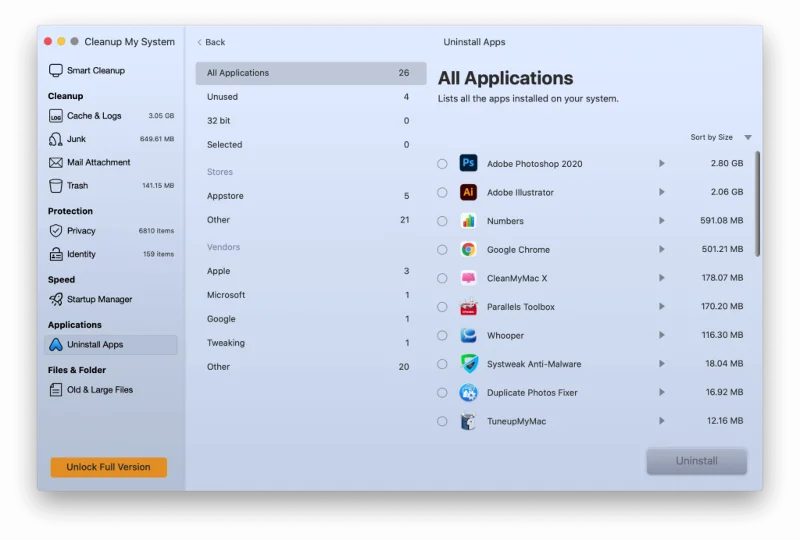Click the Privacy shield icon
This screenshot has width=800, height=540.
(x=56, y=231)
